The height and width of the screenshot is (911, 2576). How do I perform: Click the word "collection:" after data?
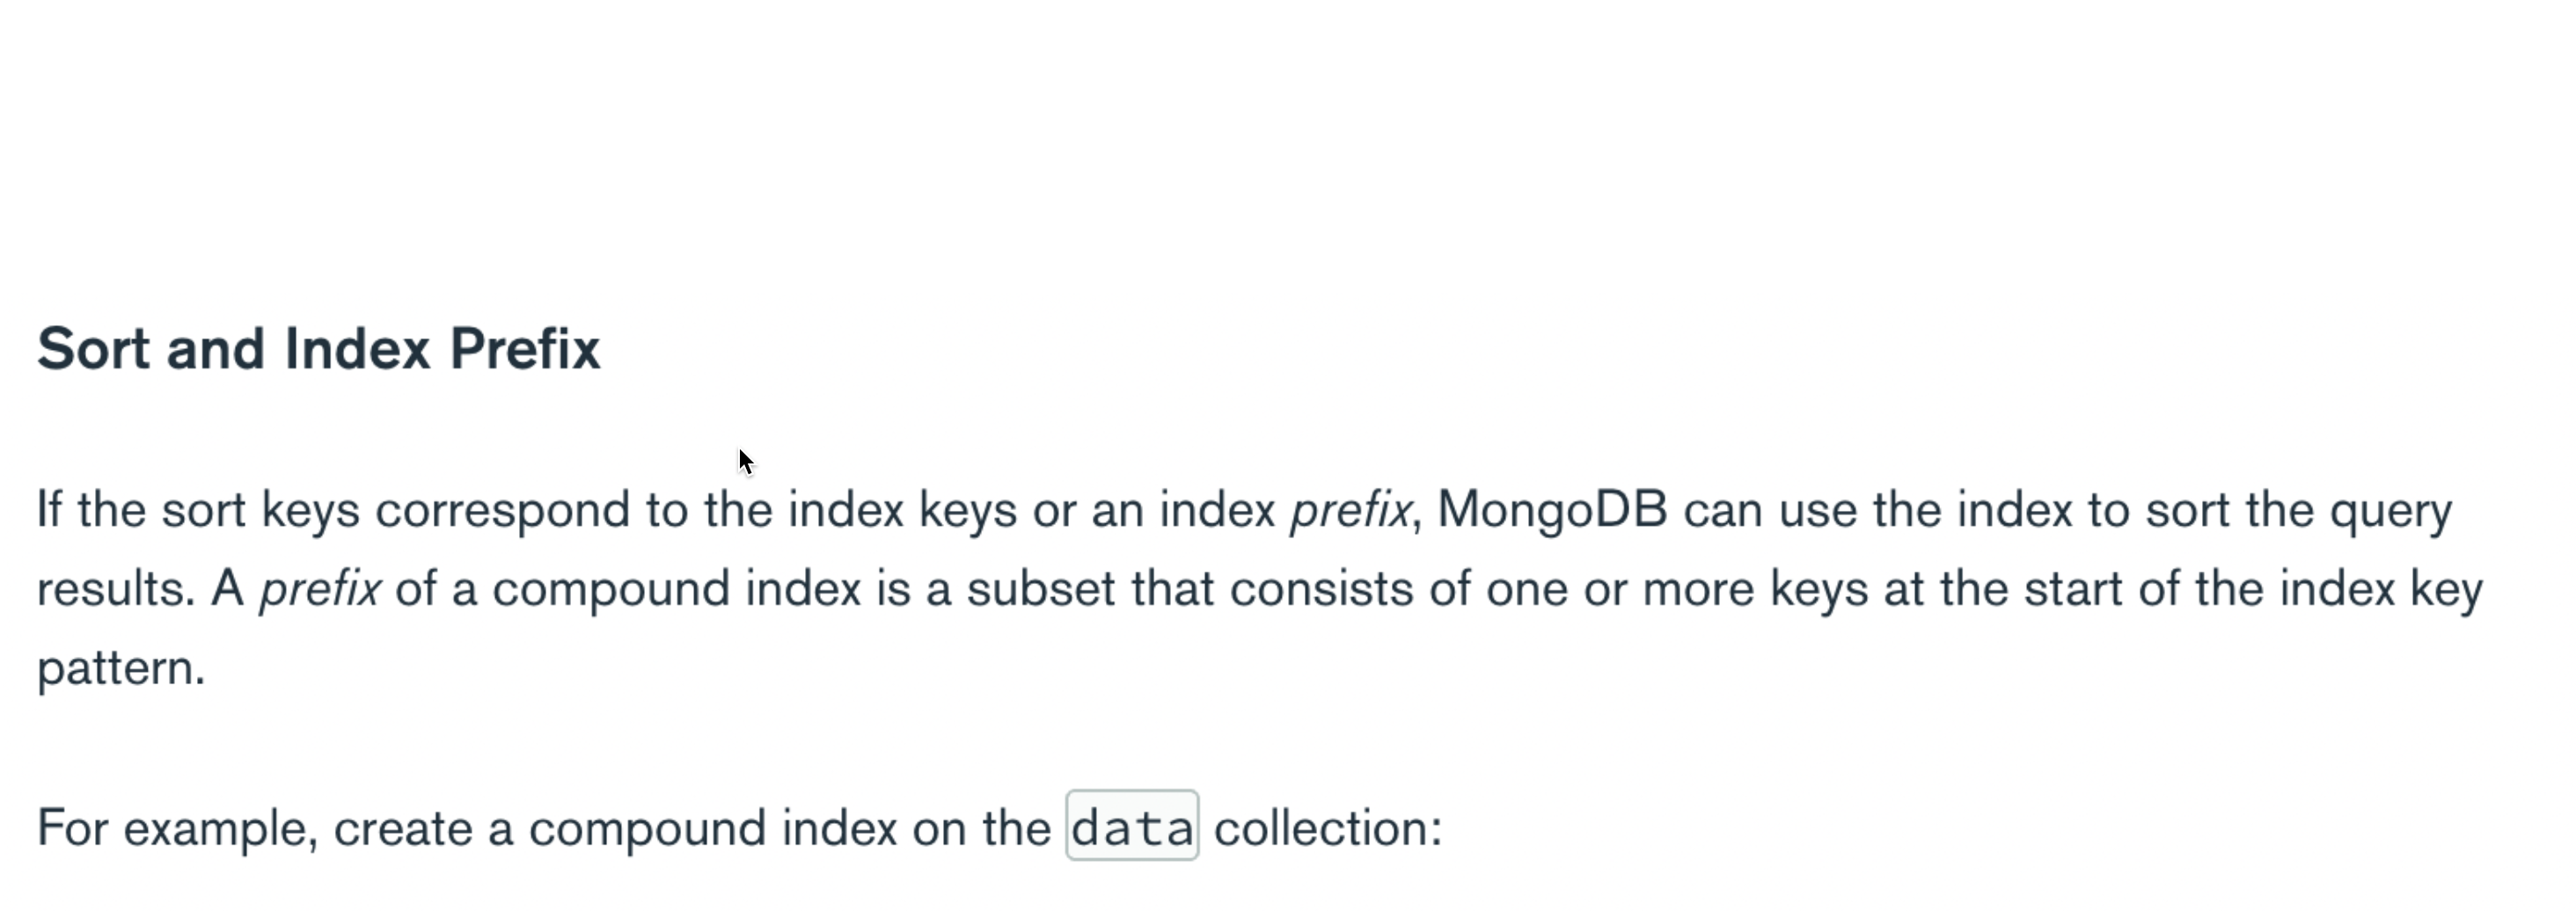(1328, 827)
